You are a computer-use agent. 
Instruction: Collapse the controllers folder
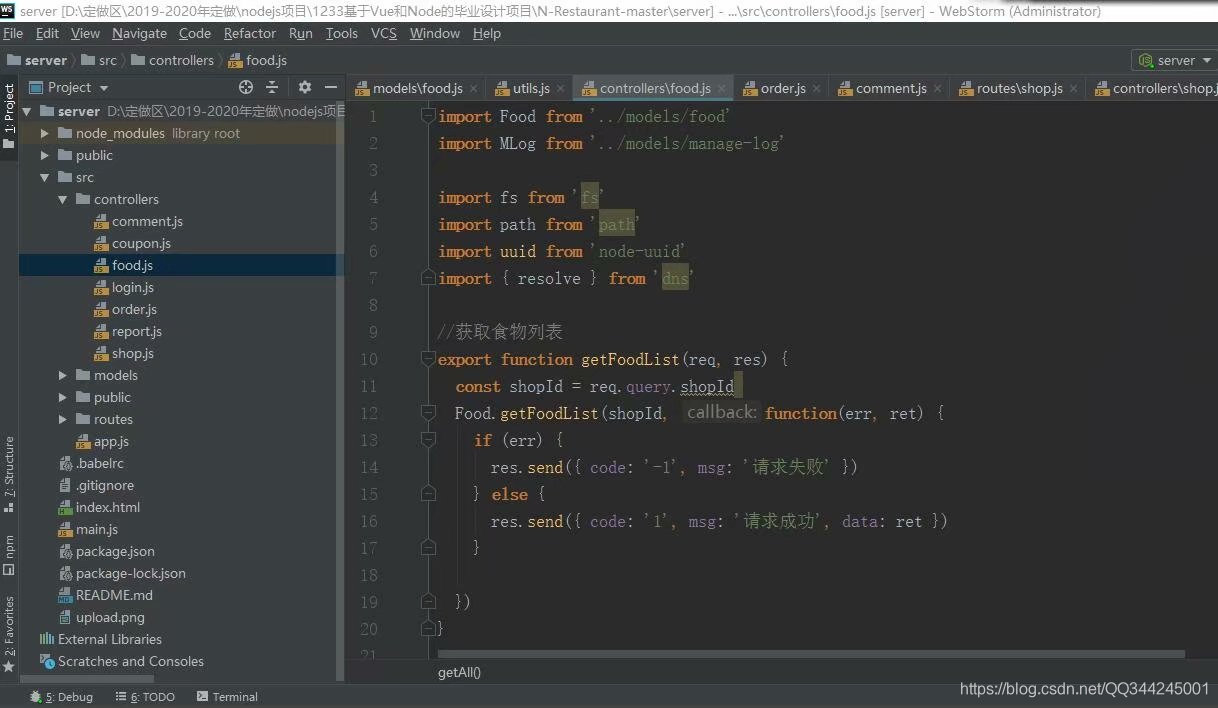[x=62, y=199]
